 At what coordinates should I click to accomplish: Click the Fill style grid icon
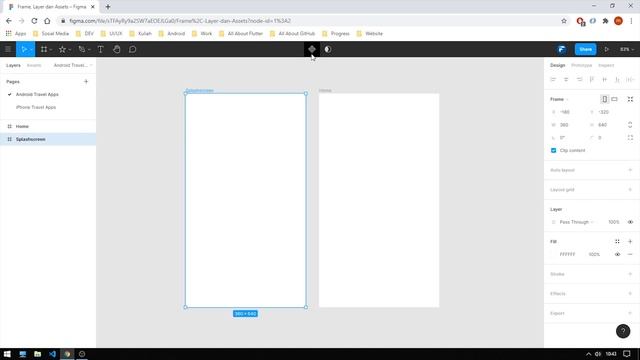pos(617,242)
